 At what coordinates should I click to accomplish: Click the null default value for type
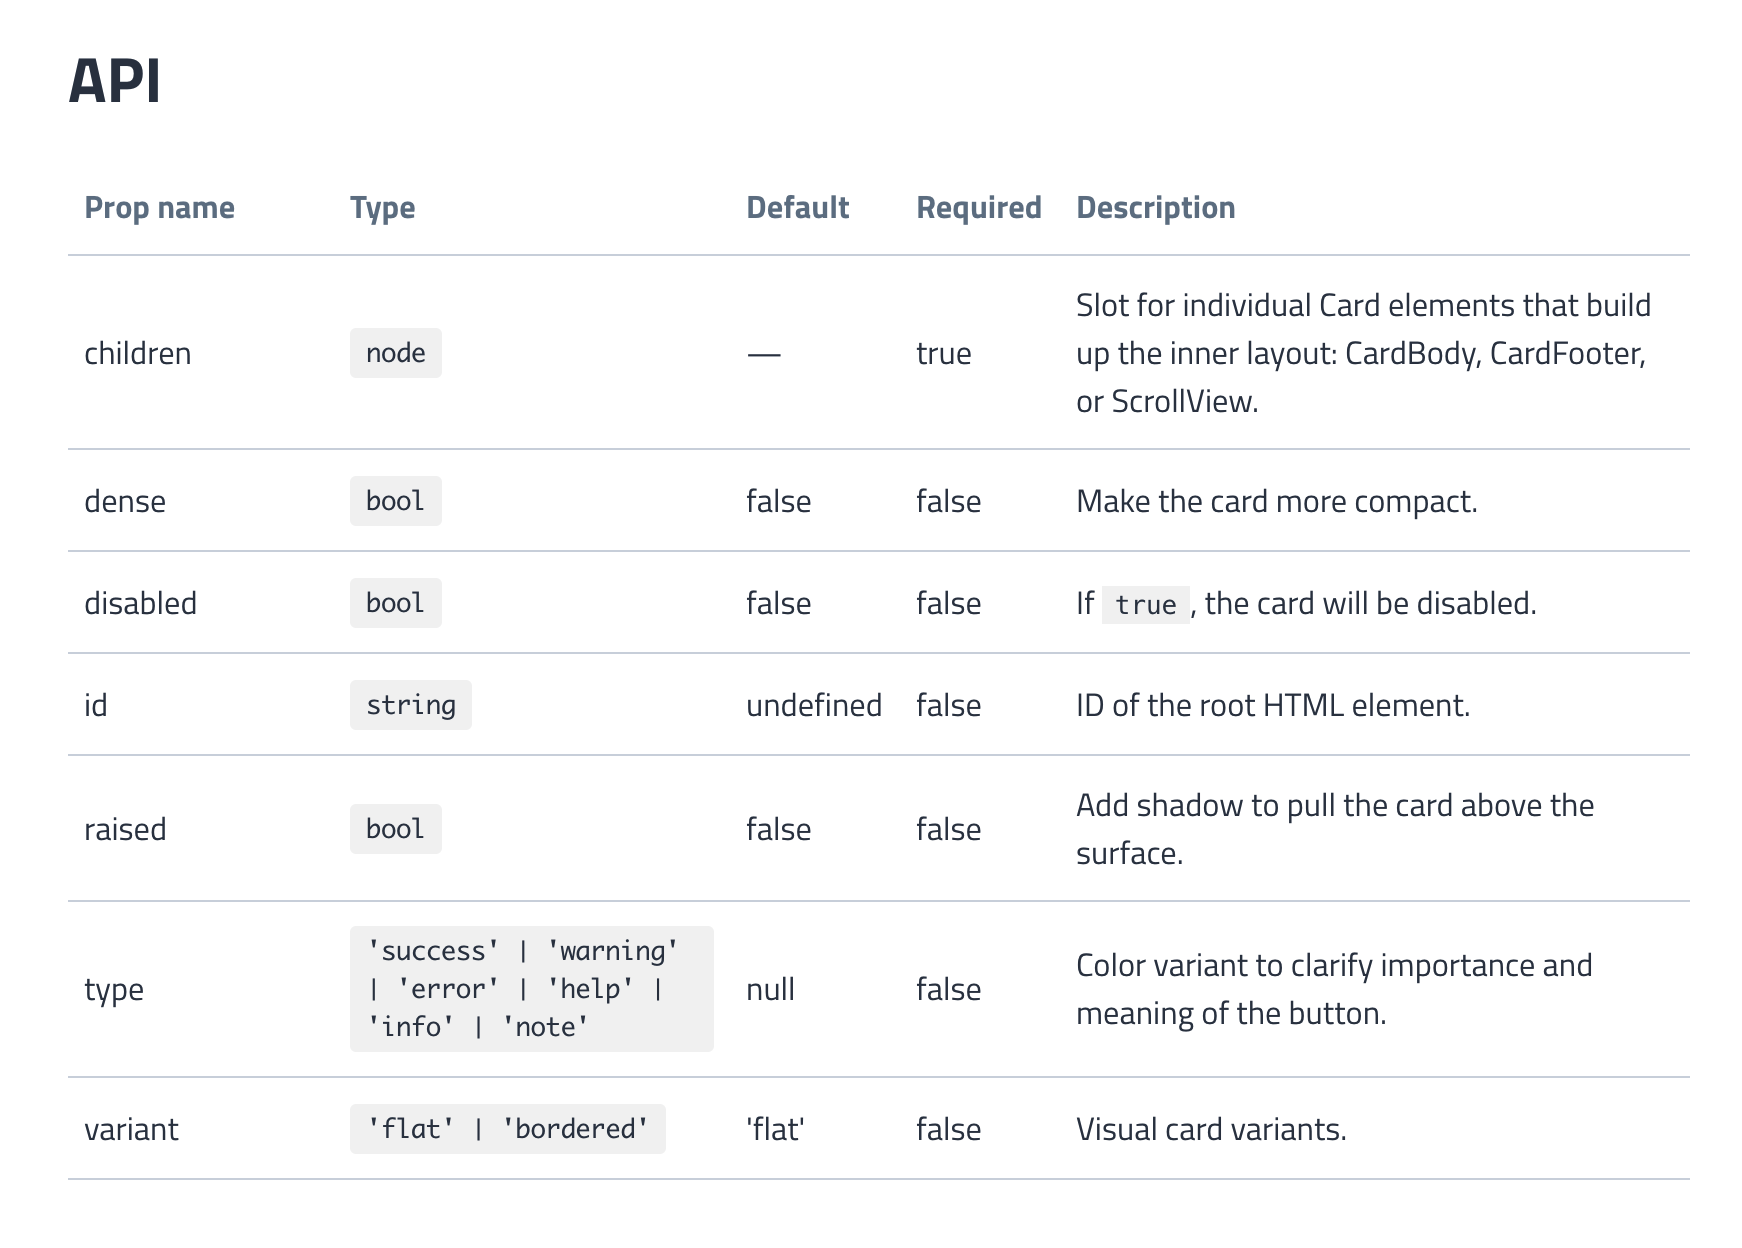pyautogui.click(x=770, y=990)
